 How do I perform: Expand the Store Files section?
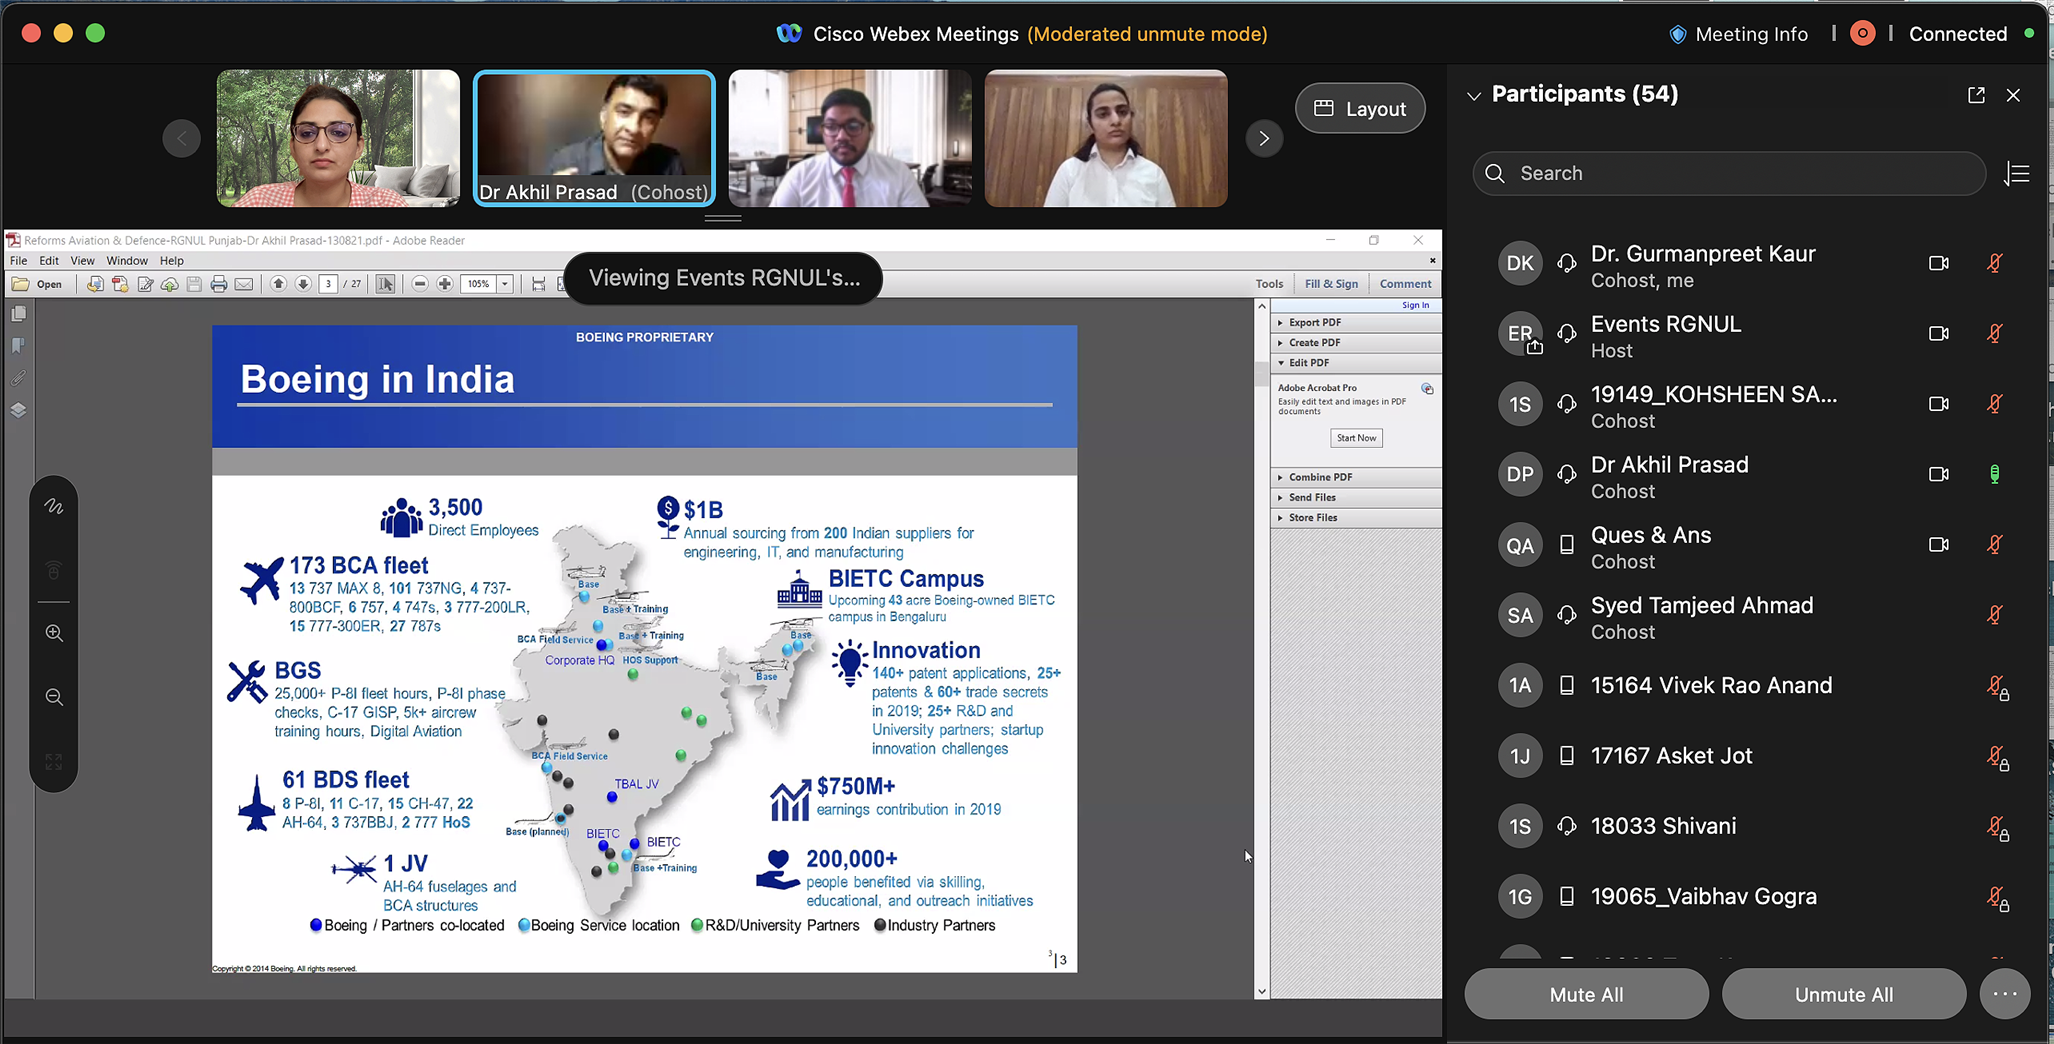[1356, 518]
